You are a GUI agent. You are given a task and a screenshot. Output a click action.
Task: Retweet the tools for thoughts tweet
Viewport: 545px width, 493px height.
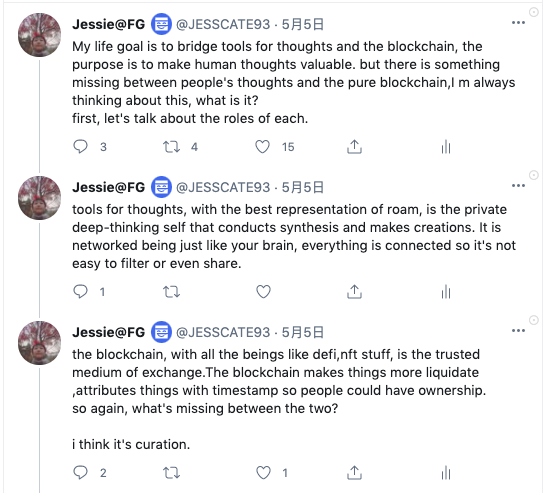(171, 291)
